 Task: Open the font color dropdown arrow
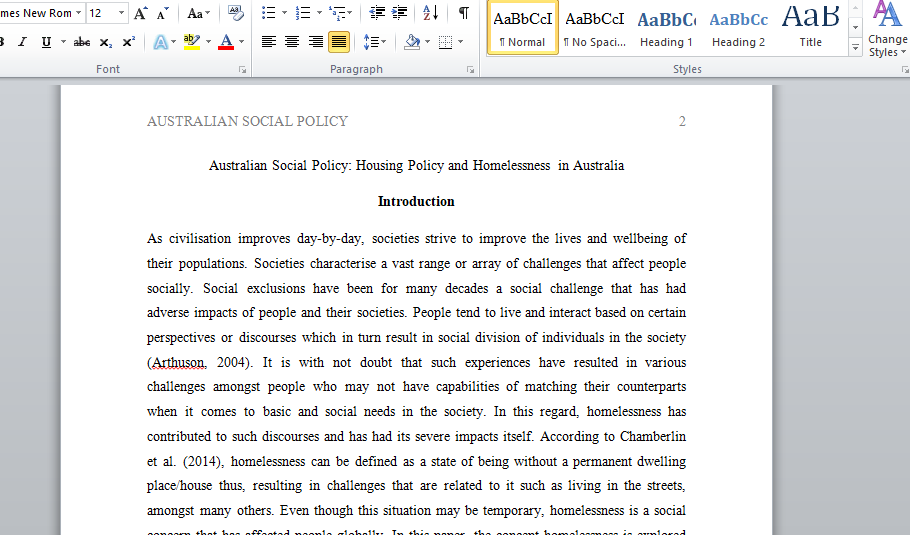click(x=241, y=42)
